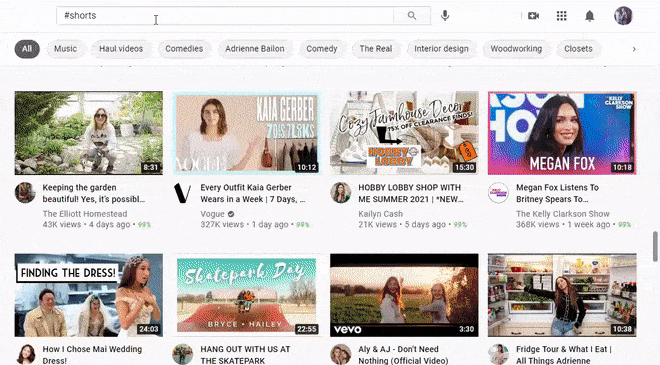Select the Haul videos filter chip
Image resolution: width=660 pixels, height=365 pixels.
click(121, 49)
